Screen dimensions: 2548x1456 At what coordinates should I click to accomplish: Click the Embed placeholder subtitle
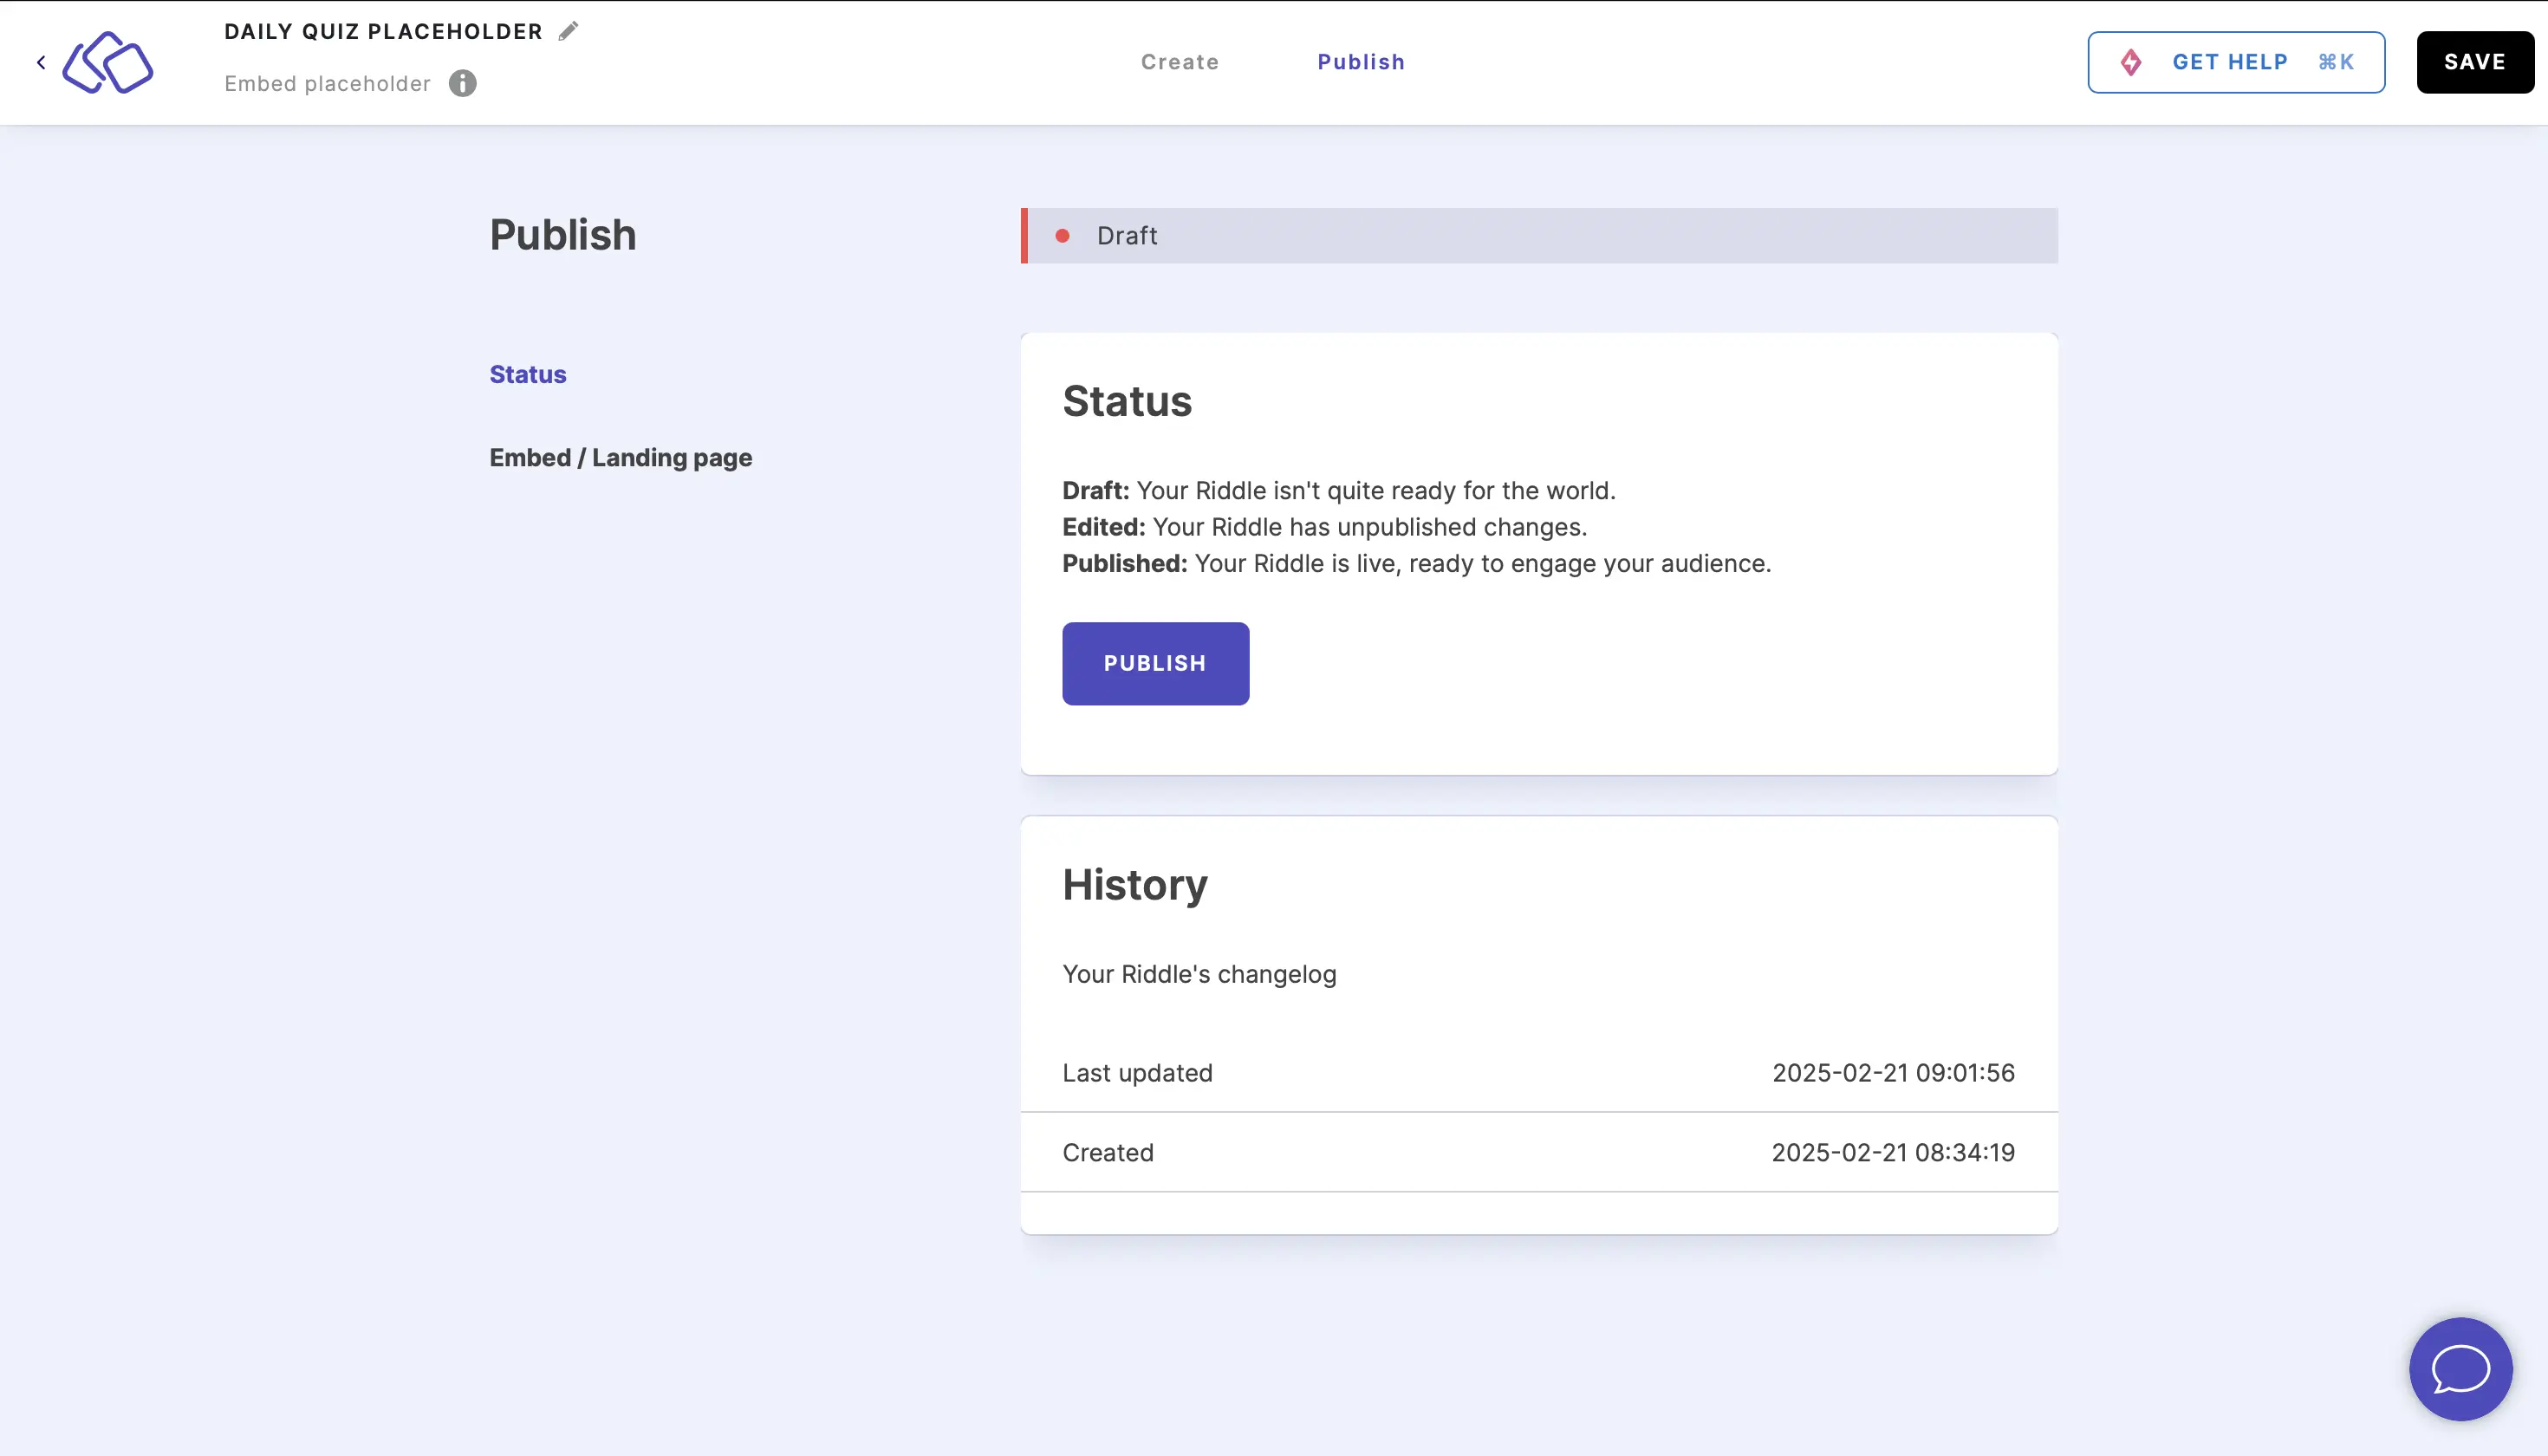(327, 83)
